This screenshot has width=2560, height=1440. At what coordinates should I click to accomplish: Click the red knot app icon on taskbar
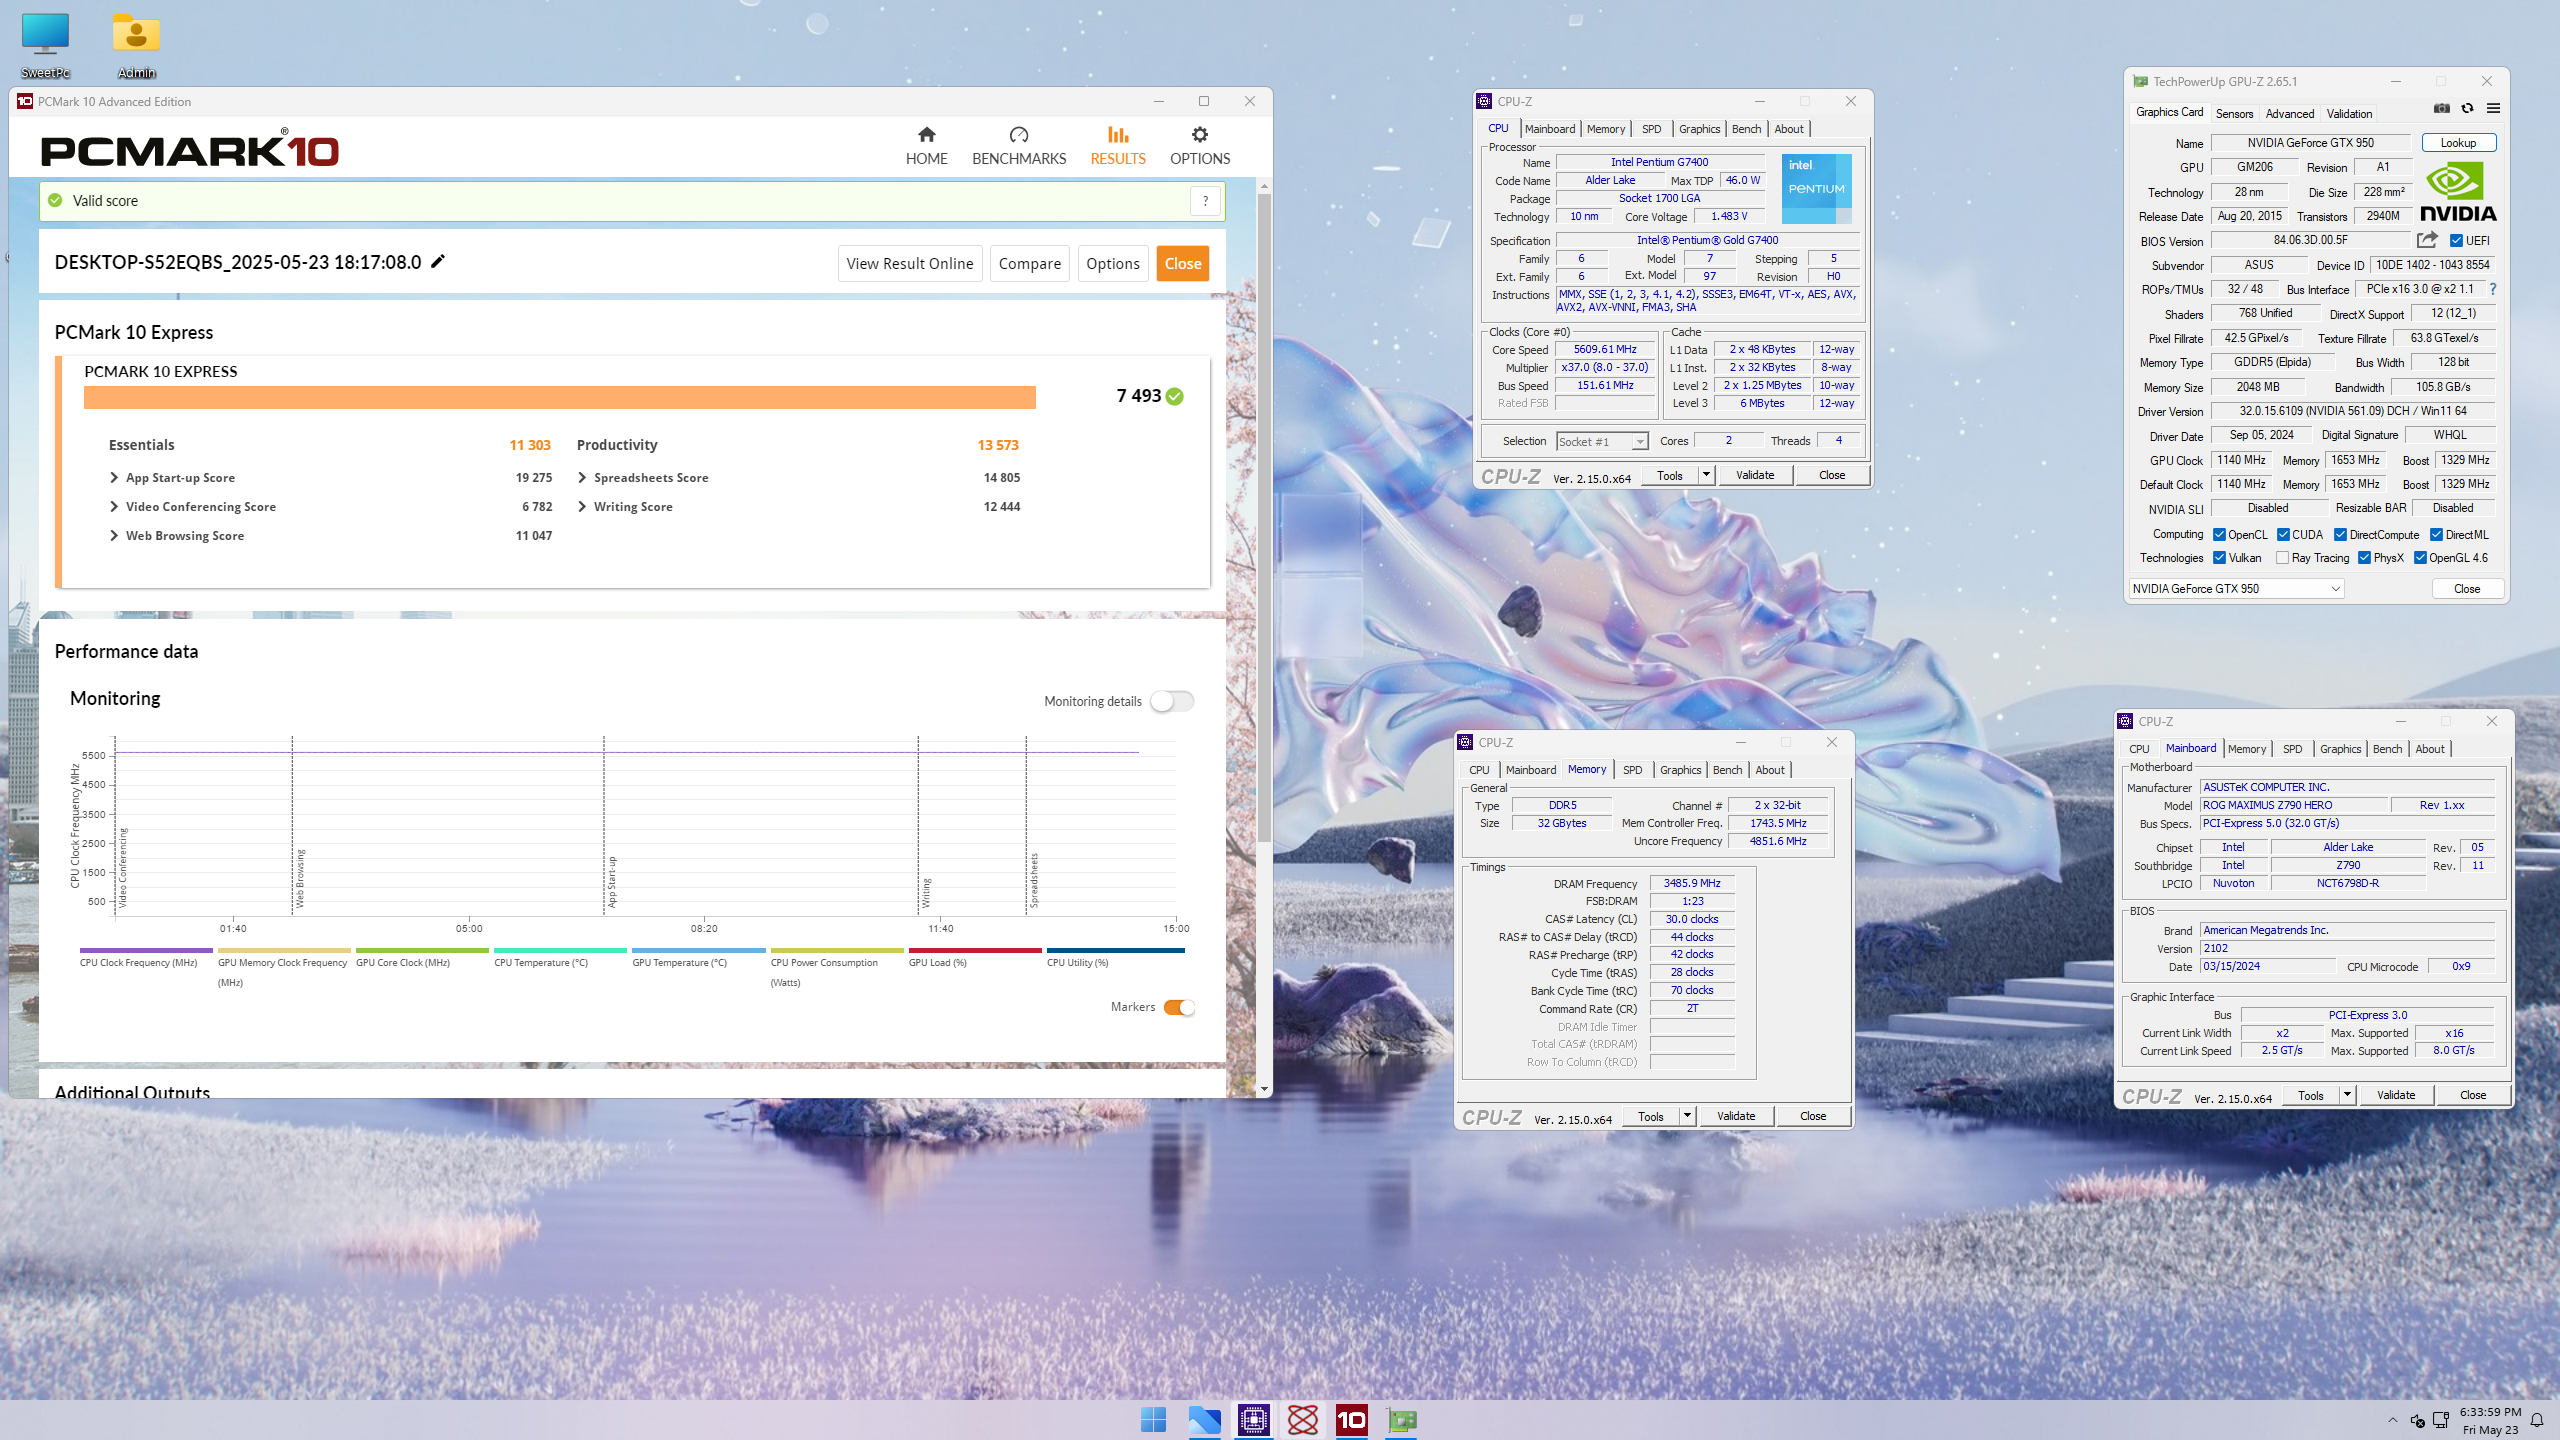click(x=1302, y=1420)
